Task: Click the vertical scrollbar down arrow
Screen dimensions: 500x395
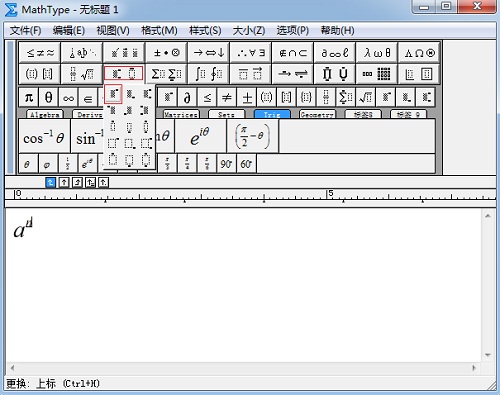Action: (488, 355)
